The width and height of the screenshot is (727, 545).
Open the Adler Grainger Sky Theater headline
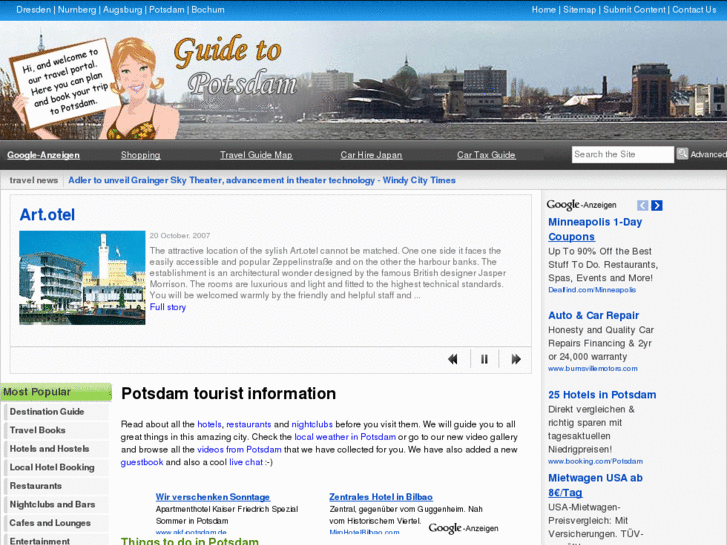tap(262, 180)
